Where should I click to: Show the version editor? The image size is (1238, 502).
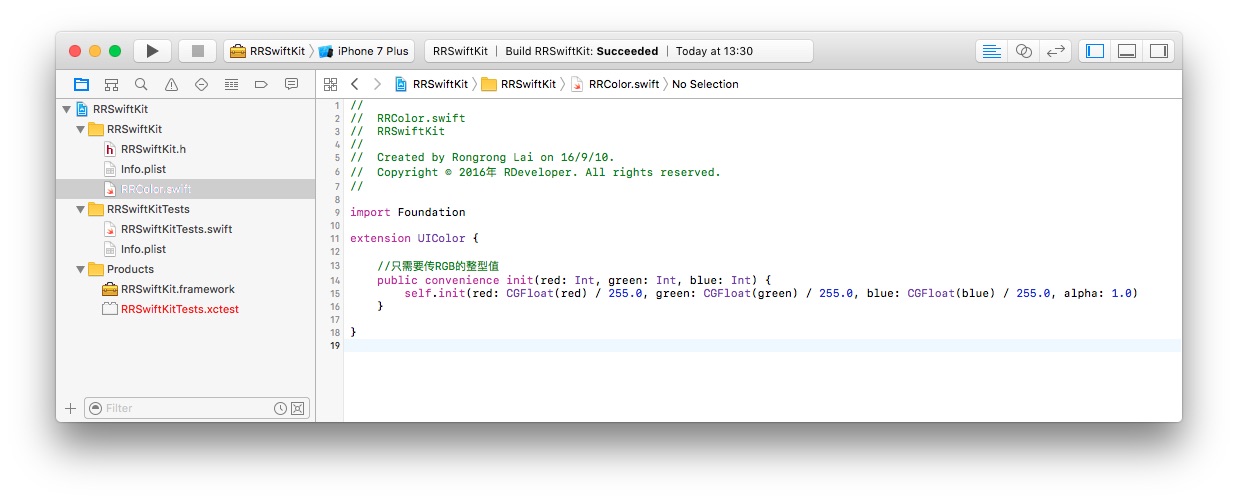[x=1055, y=51]
